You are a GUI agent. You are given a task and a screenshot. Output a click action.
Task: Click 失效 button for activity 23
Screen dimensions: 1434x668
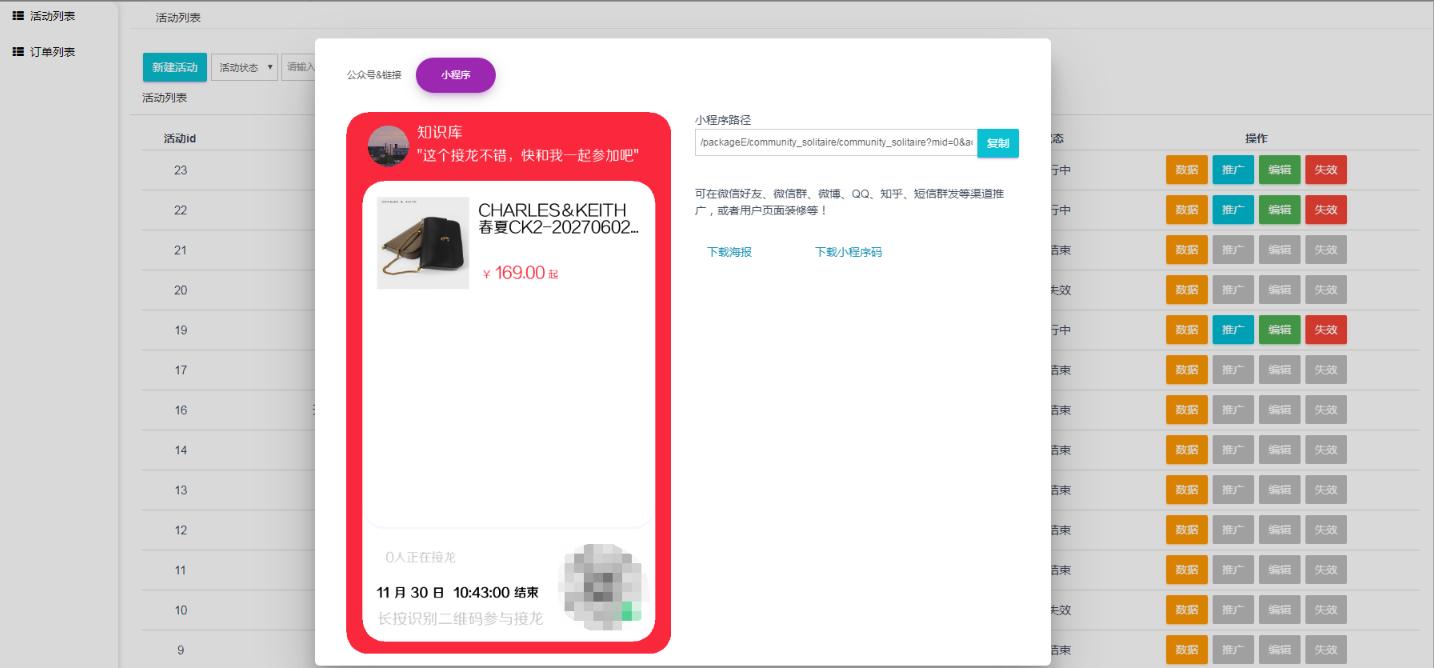[1325, 170]
